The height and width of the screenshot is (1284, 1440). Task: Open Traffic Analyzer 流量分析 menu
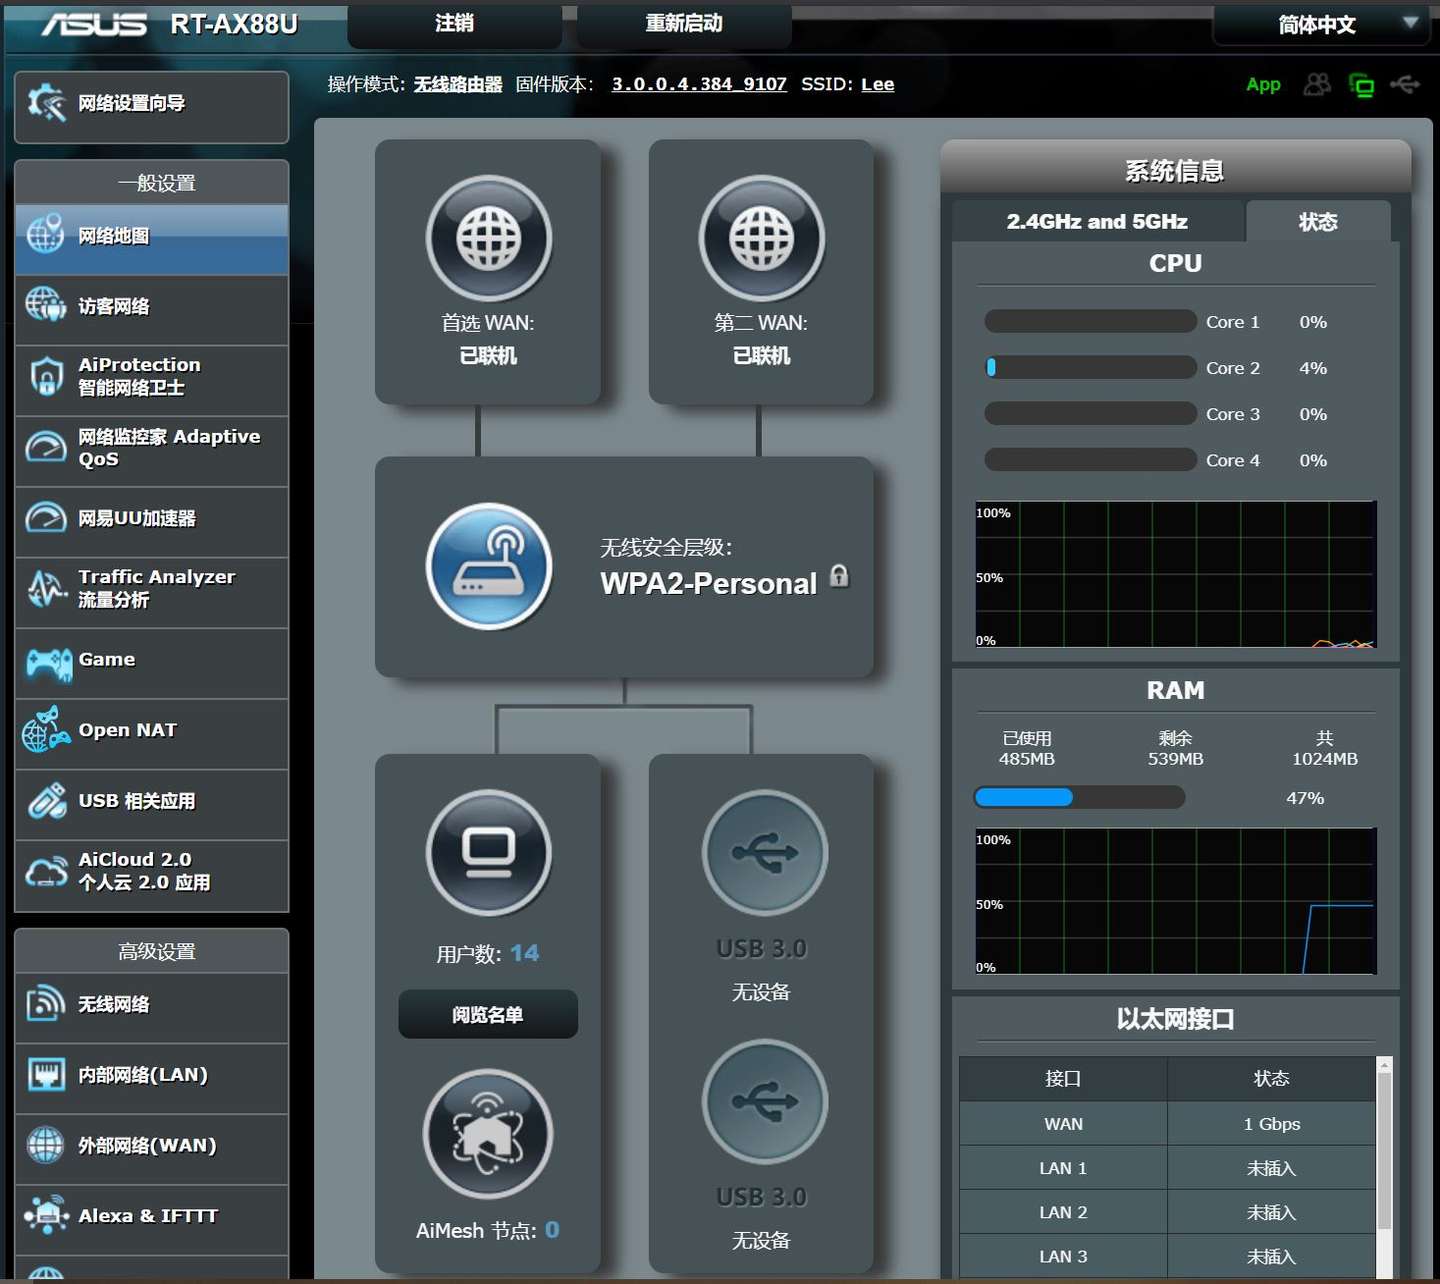coord(152,592)
